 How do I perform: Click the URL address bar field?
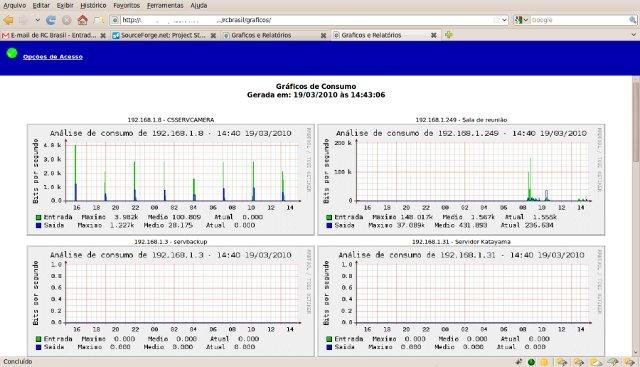tap(309, 20)
